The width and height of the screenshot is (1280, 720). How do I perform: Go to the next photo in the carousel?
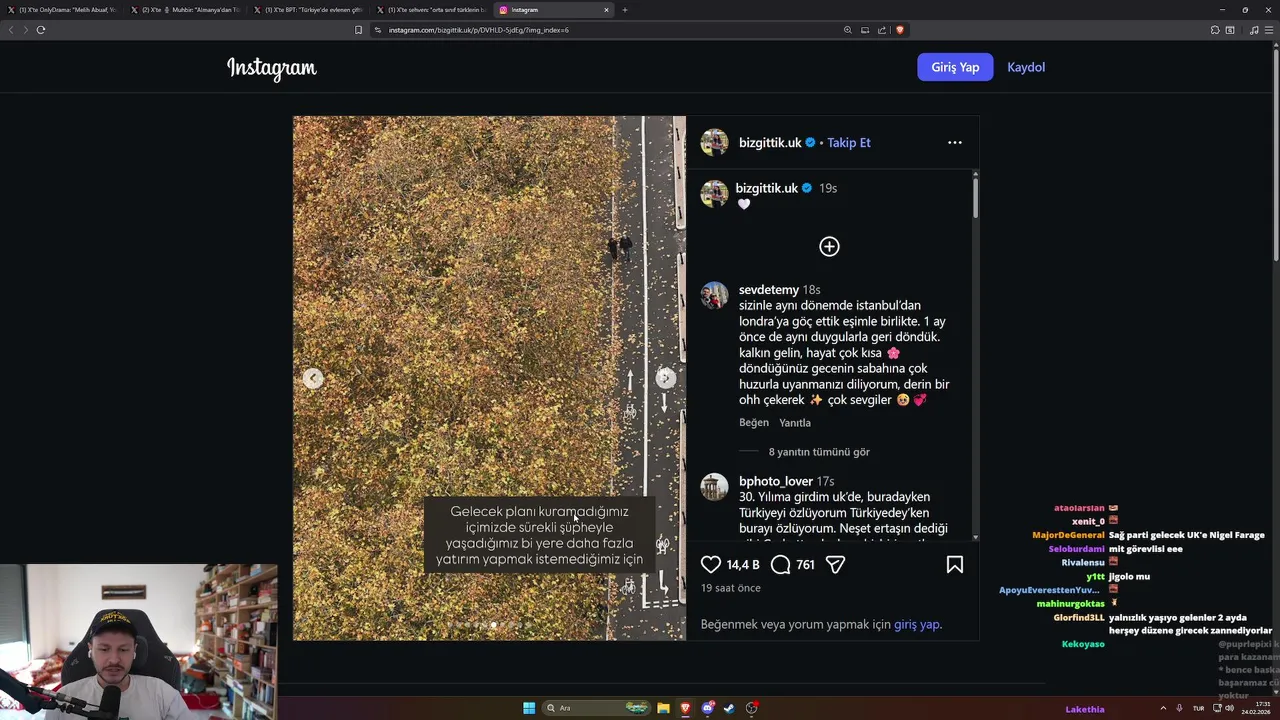click(x=665, y=378)
